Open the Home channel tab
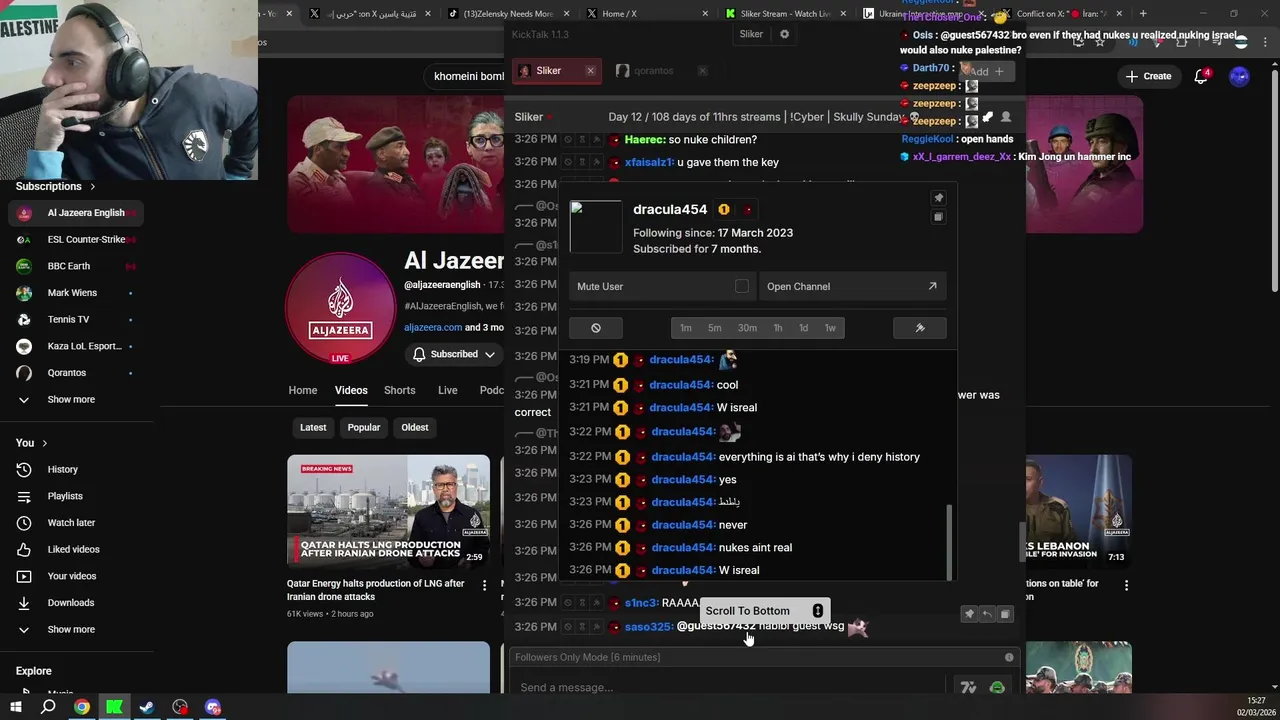Screen dimensions: 1280x720 pyautogui.click(x=303, y=390)
